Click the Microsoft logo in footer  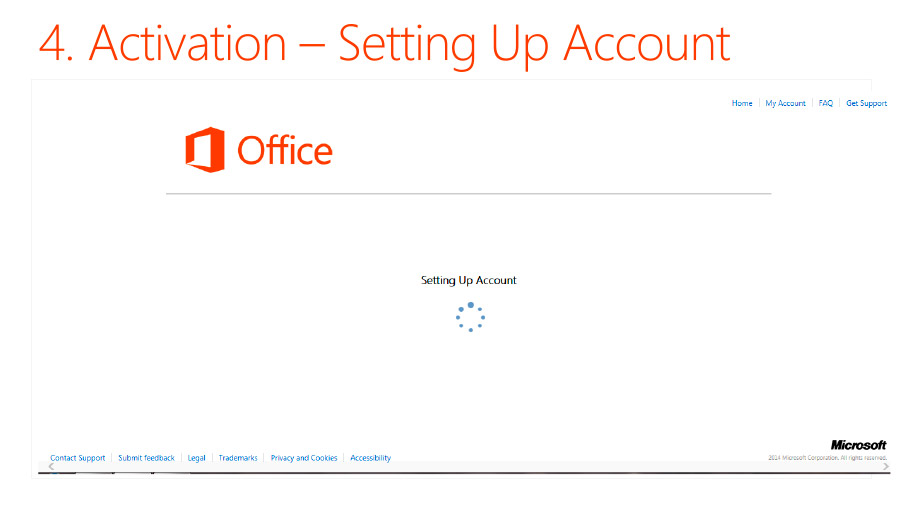click(x=858, y=445)
